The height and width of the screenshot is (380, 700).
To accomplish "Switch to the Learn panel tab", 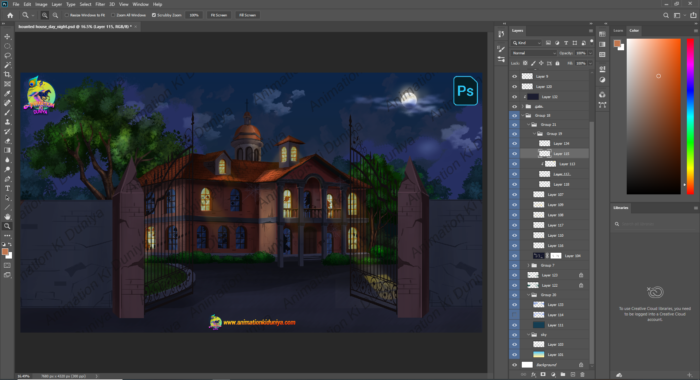I will (618, 31).
